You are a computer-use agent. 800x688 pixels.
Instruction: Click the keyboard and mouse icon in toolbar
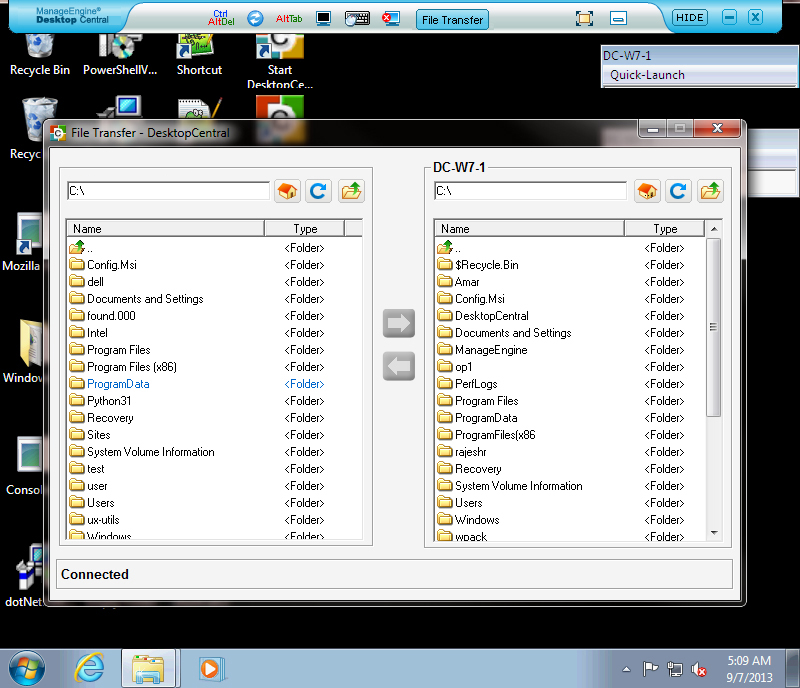click(x=357, y=19)
